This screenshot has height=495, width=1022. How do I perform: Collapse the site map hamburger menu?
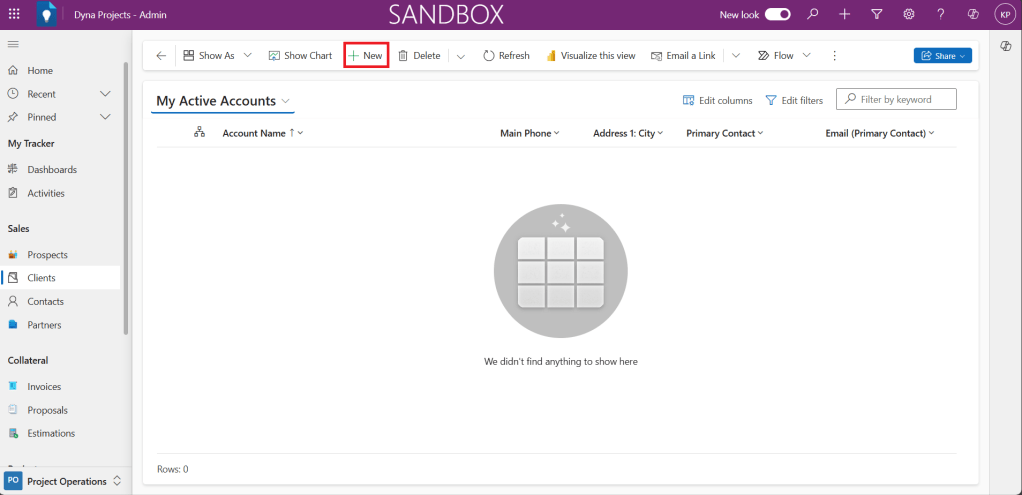click(13, 45)
